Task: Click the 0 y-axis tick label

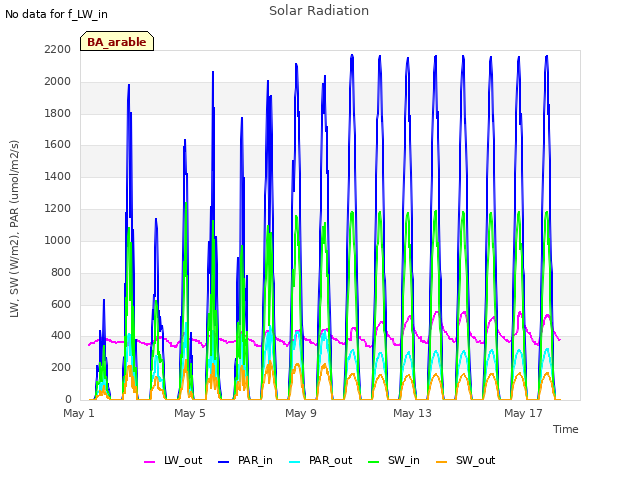Action: [x=68, y=399]
